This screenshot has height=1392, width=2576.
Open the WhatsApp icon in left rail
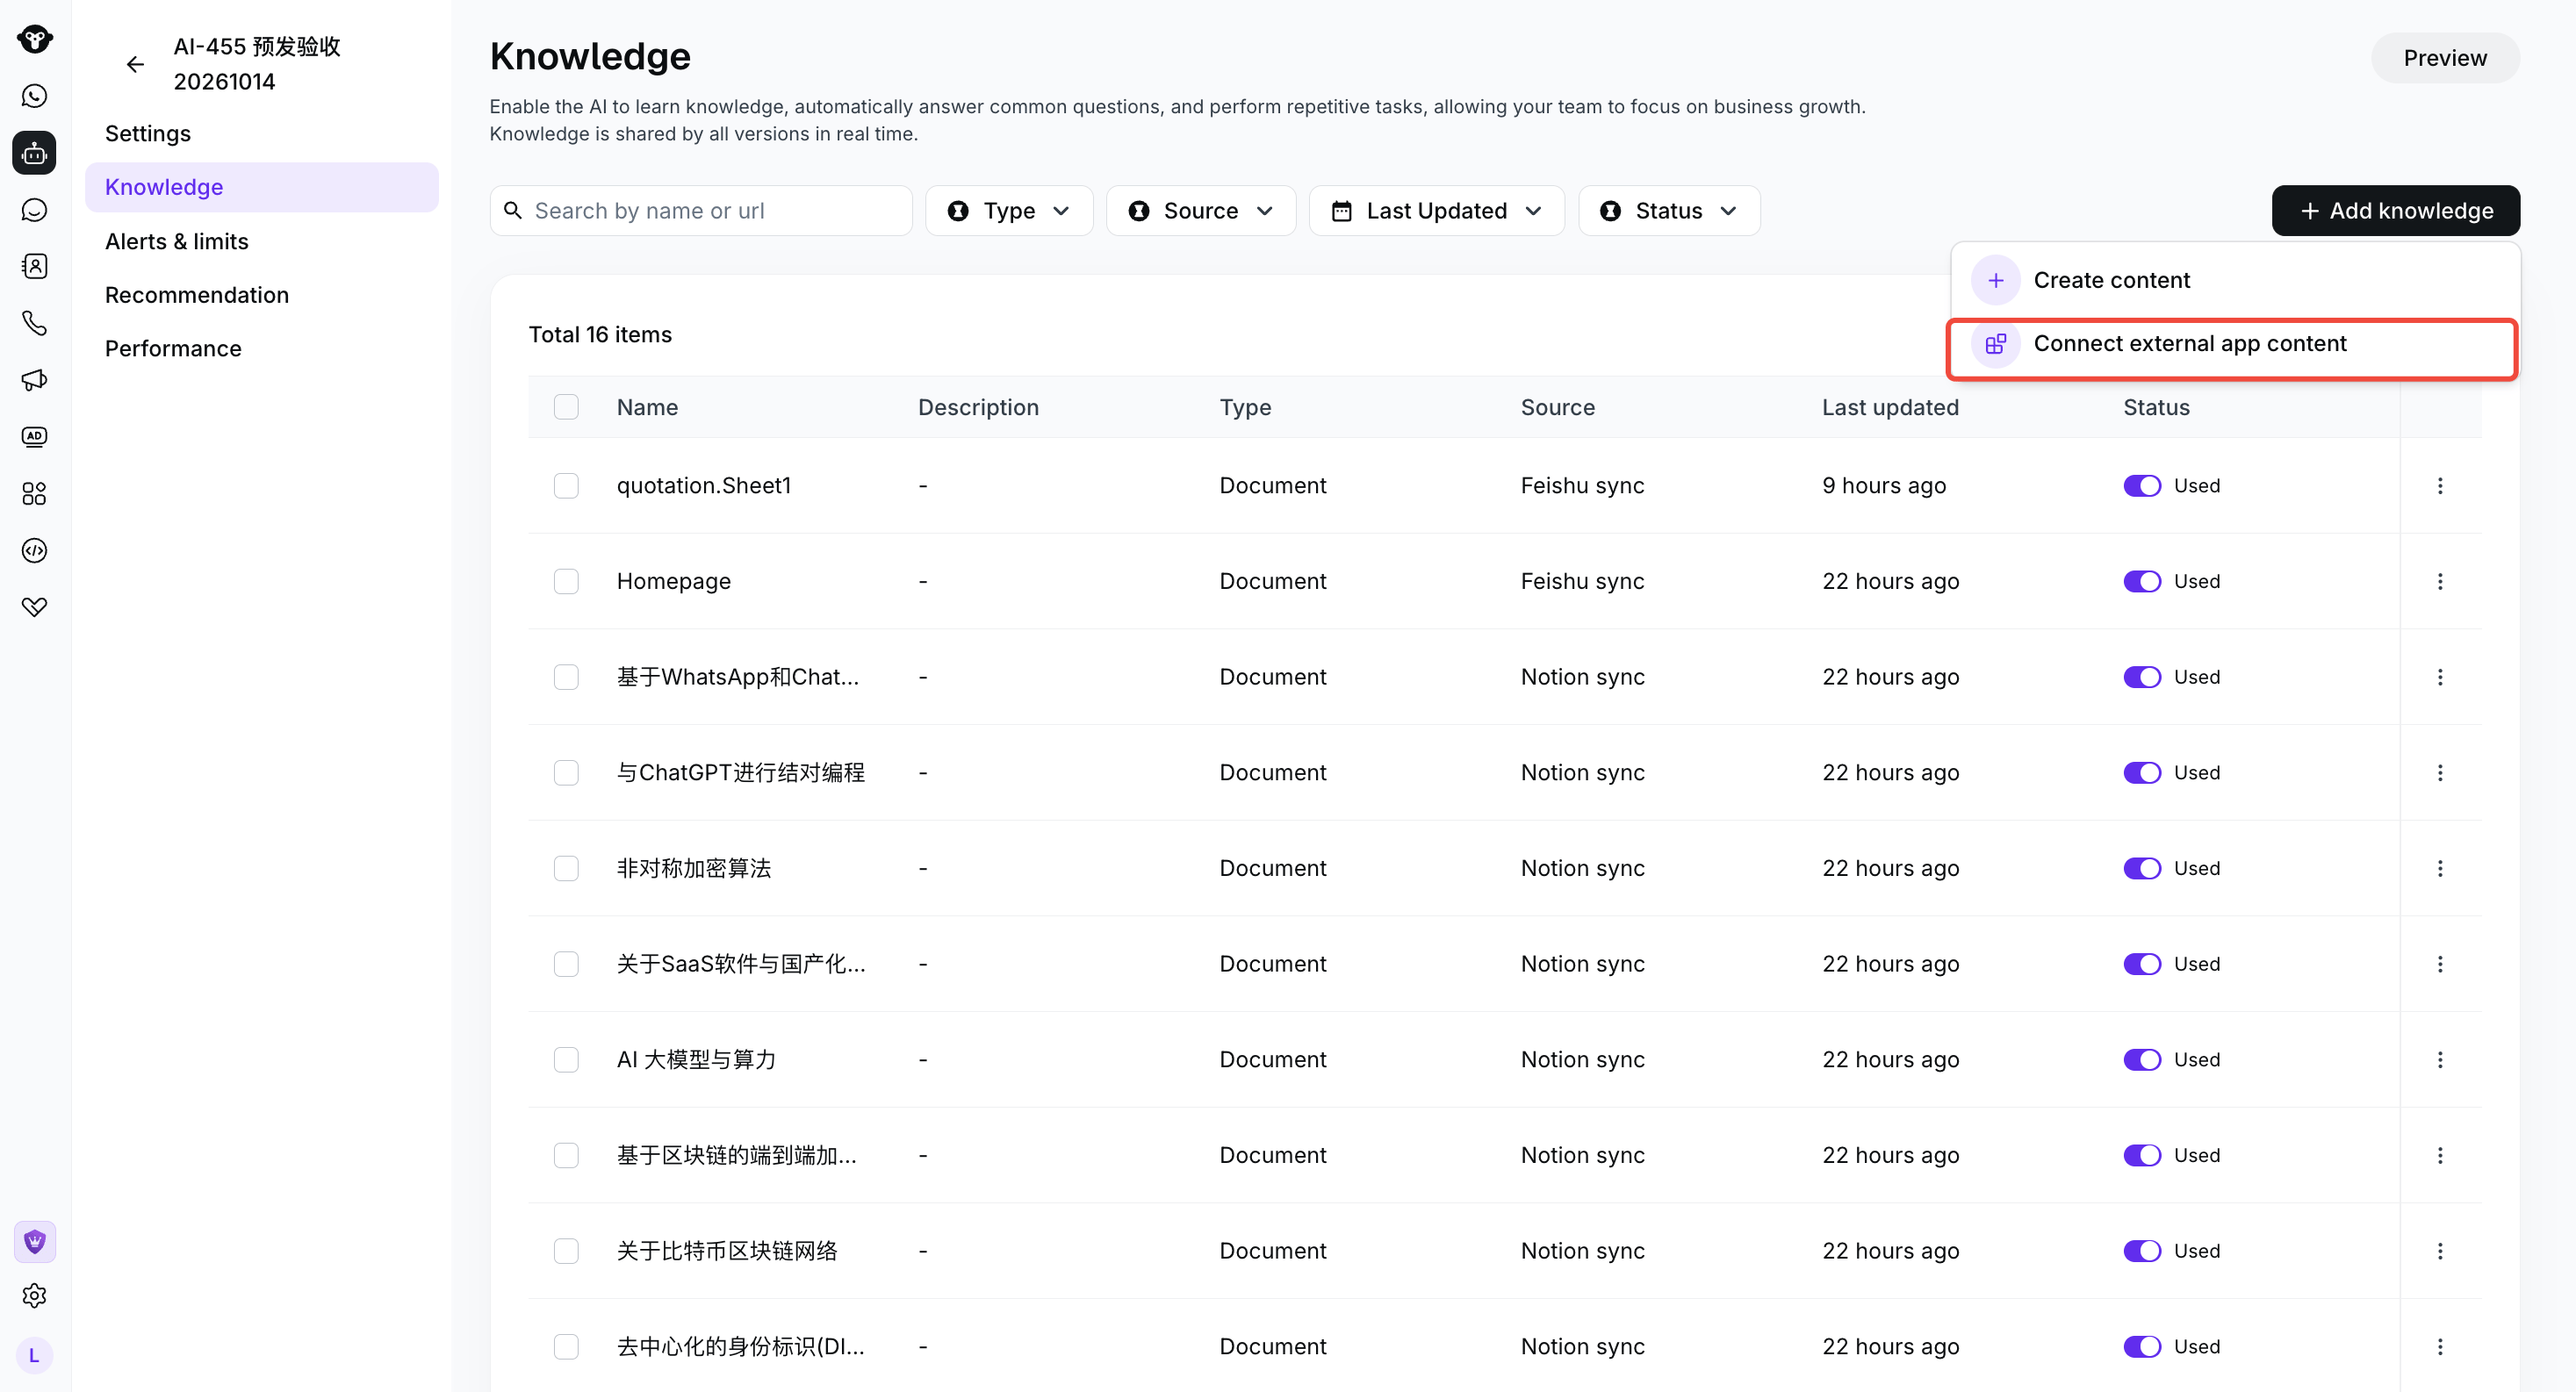35,96
